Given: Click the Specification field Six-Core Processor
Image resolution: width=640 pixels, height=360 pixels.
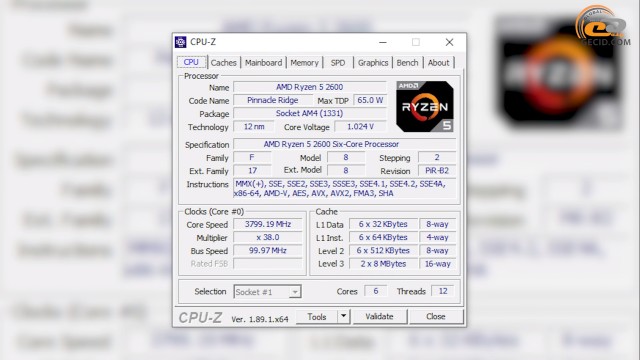Looking at the screenshot, I should [344, 144].
